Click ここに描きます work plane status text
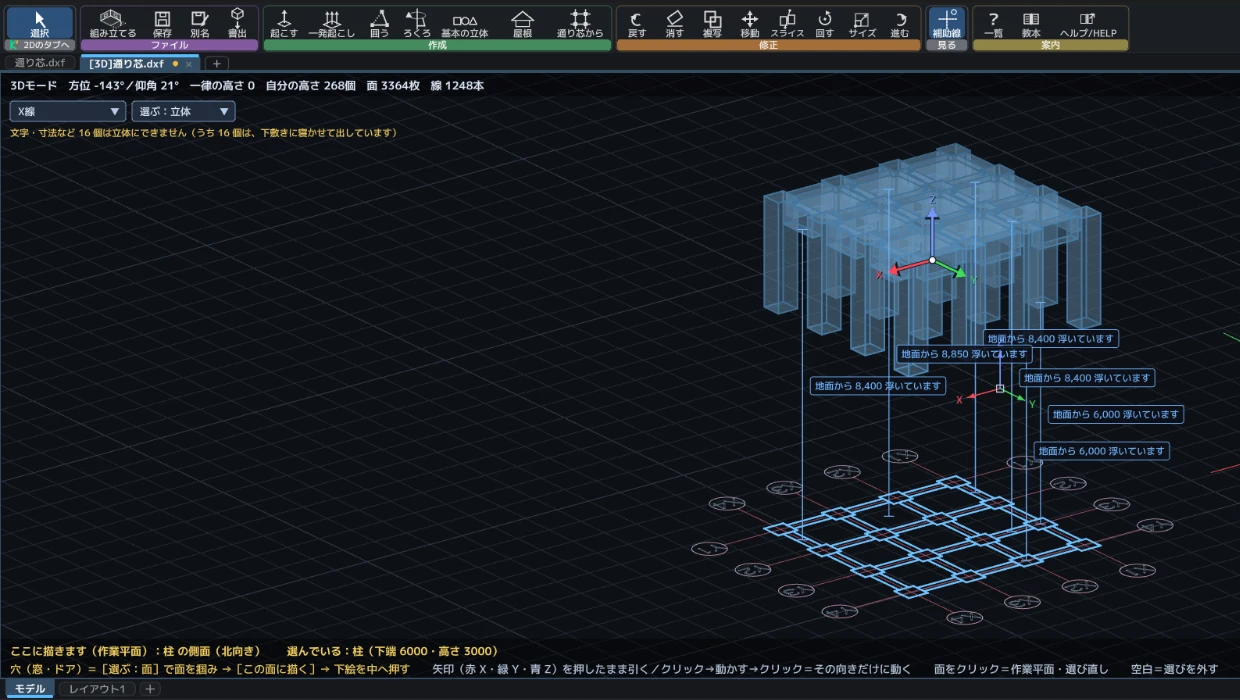1240x700 pixels. click(136, 651)
